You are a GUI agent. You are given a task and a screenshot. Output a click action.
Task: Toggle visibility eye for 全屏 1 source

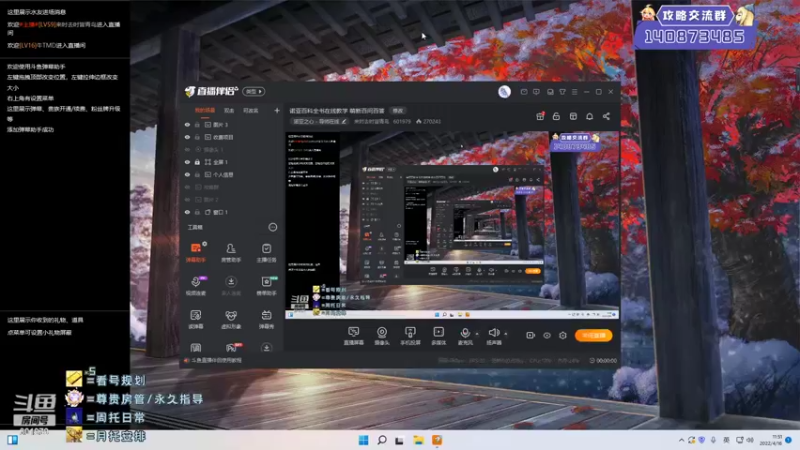pos(187,162)
